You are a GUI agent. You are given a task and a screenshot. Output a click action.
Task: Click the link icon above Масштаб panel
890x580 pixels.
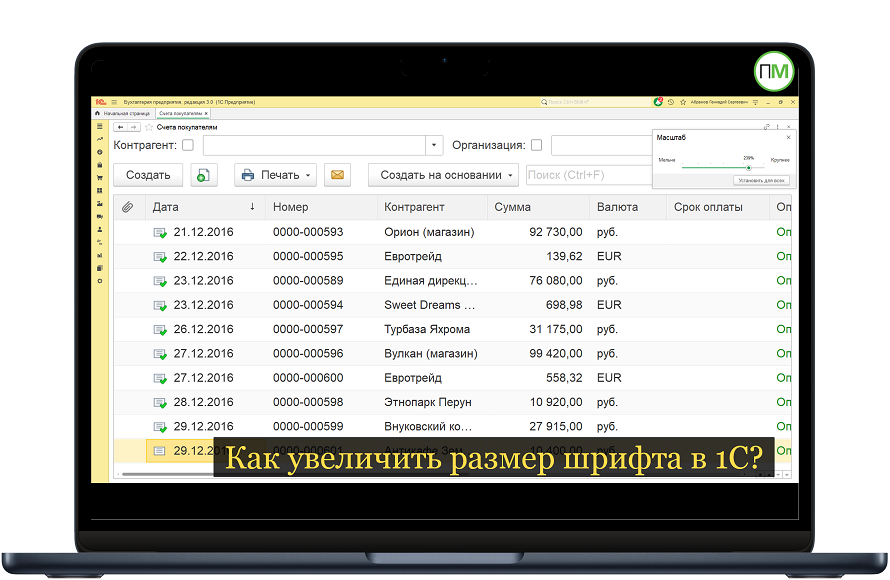pos(766,127)
